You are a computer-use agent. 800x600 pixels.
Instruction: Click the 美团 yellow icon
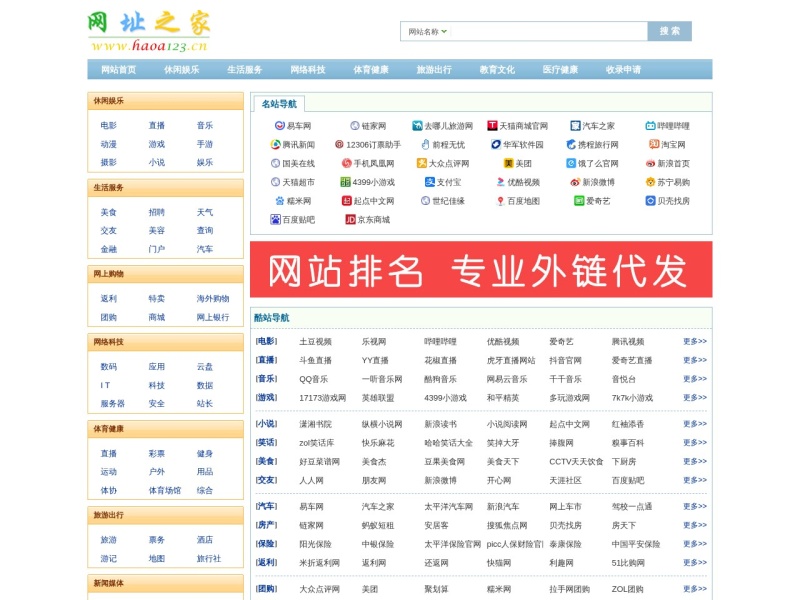(x=509, y=163)
